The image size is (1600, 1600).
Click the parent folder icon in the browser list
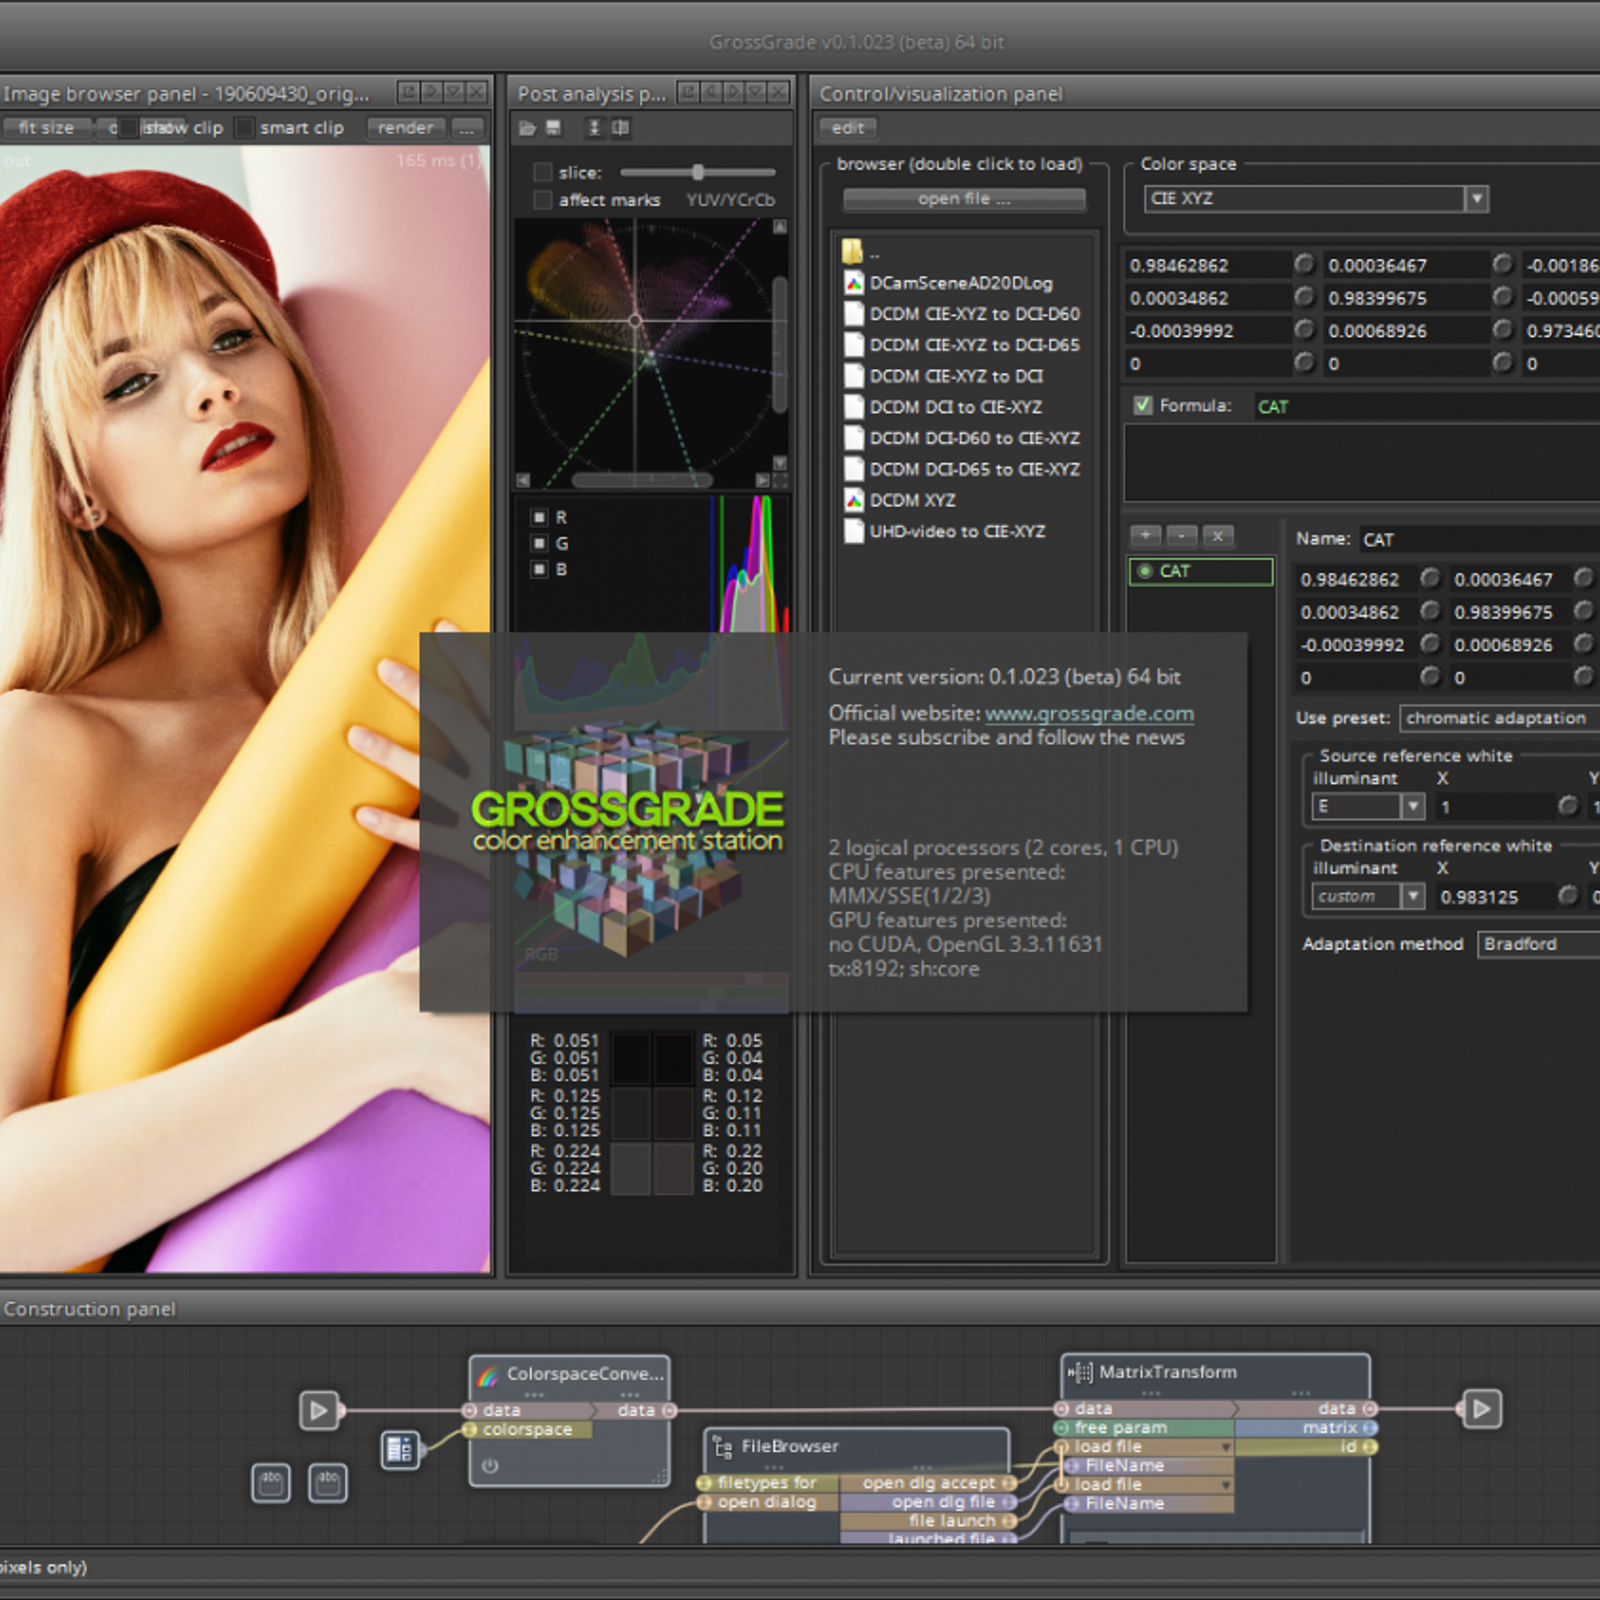[853, 250]
